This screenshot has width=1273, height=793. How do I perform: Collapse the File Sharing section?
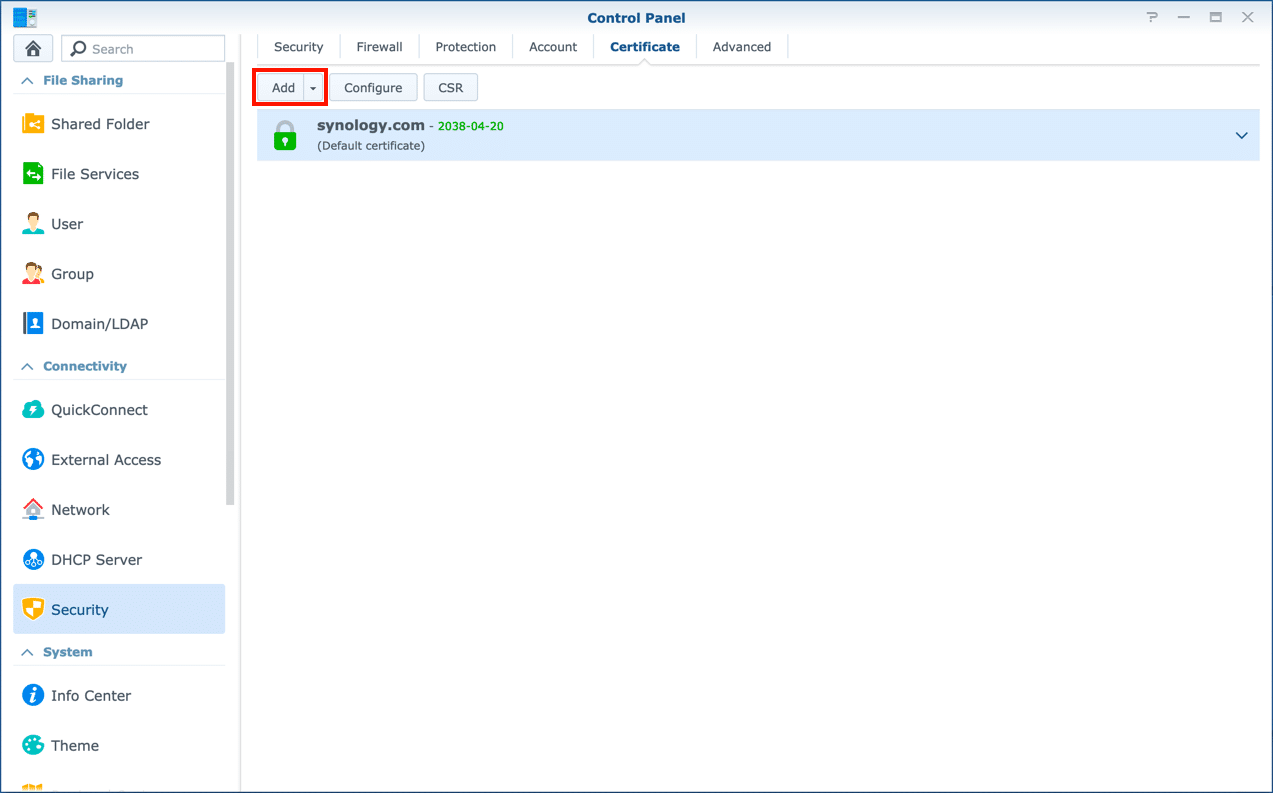[27, 81]
